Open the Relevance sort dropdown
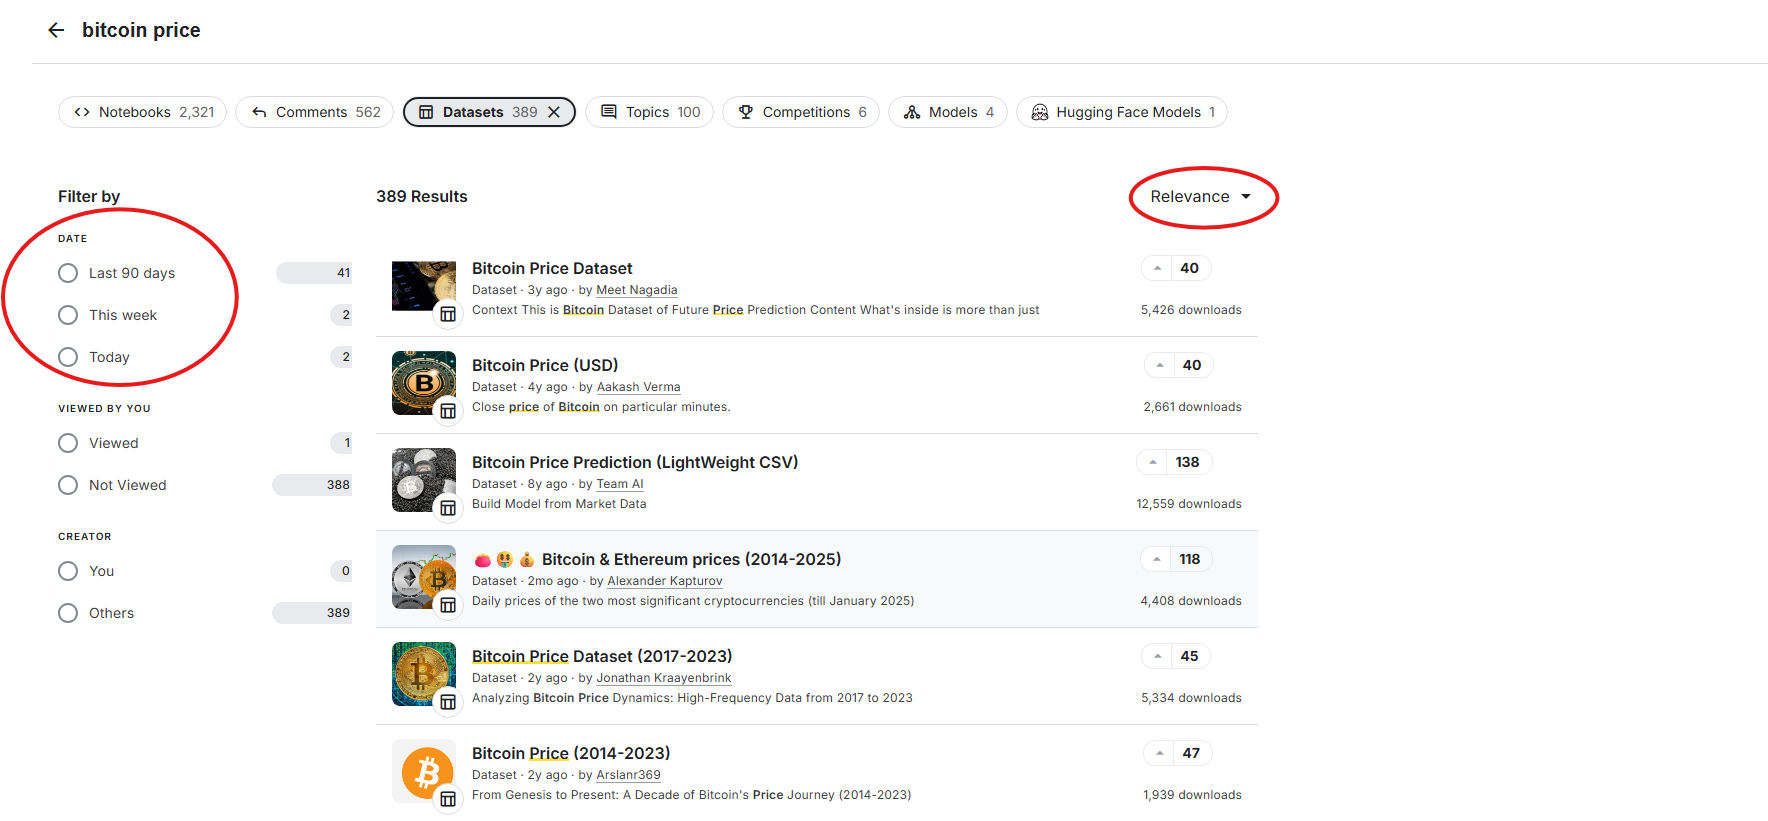The width and height of the screenshot is (1768, 821). tap(1201, 197)
